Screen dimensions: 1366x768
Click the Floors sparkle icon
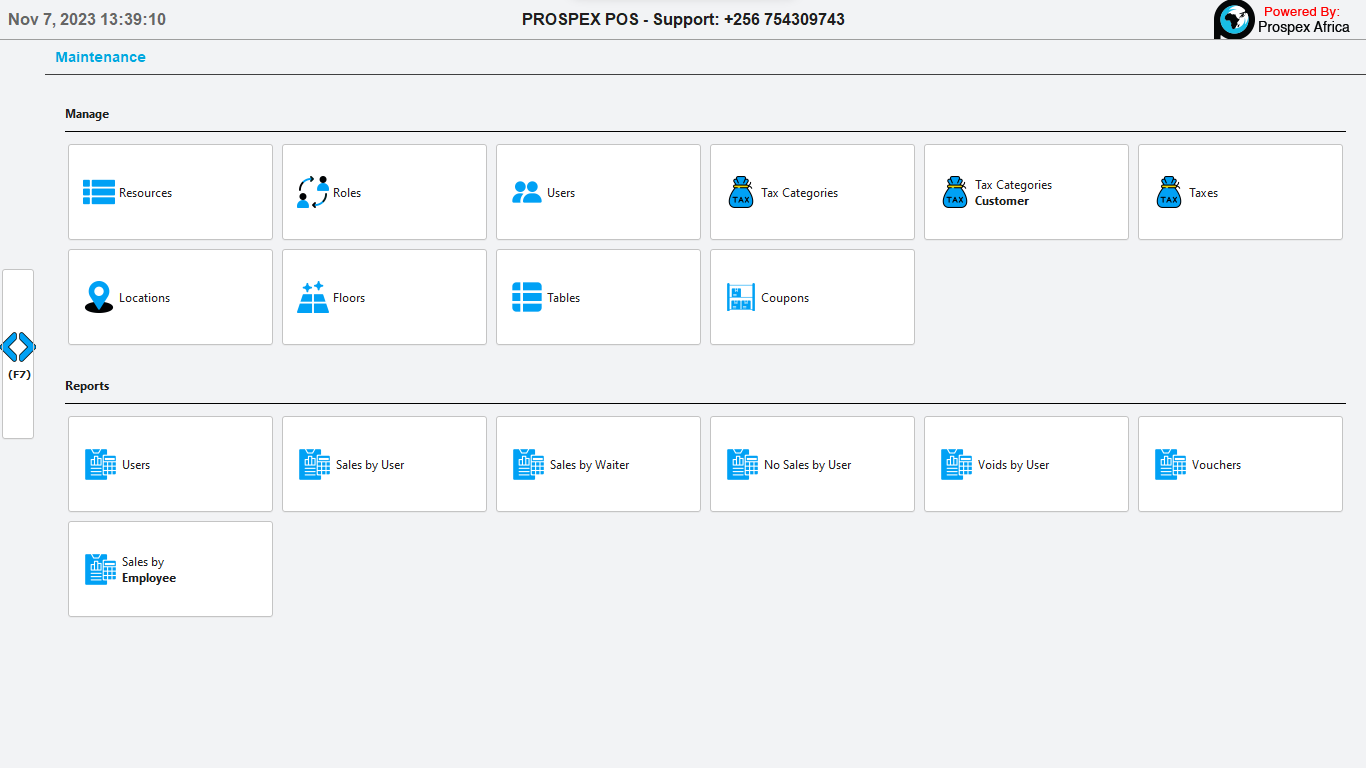point(313,297)
